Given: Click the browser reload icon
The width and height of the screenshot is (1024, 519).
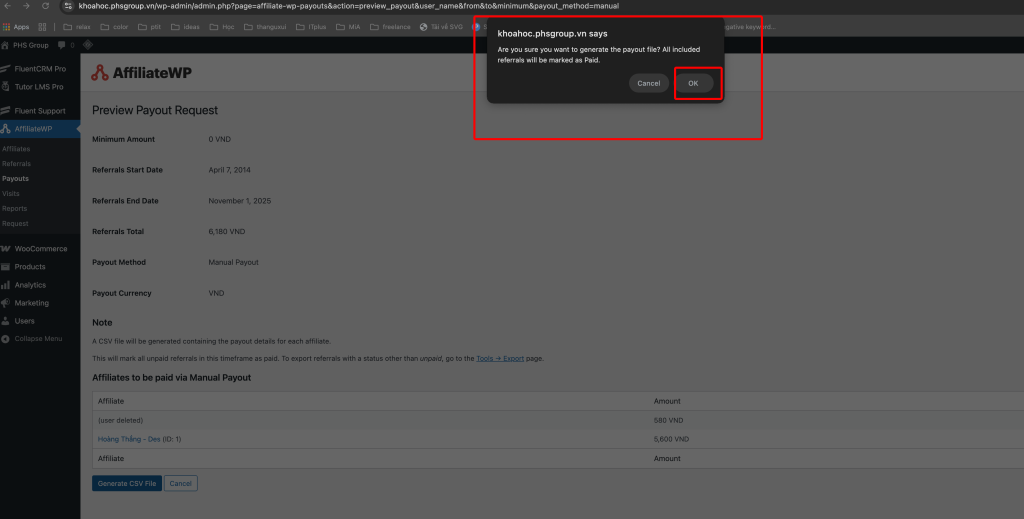Looking at the screenshot, I should coord(43,6).
